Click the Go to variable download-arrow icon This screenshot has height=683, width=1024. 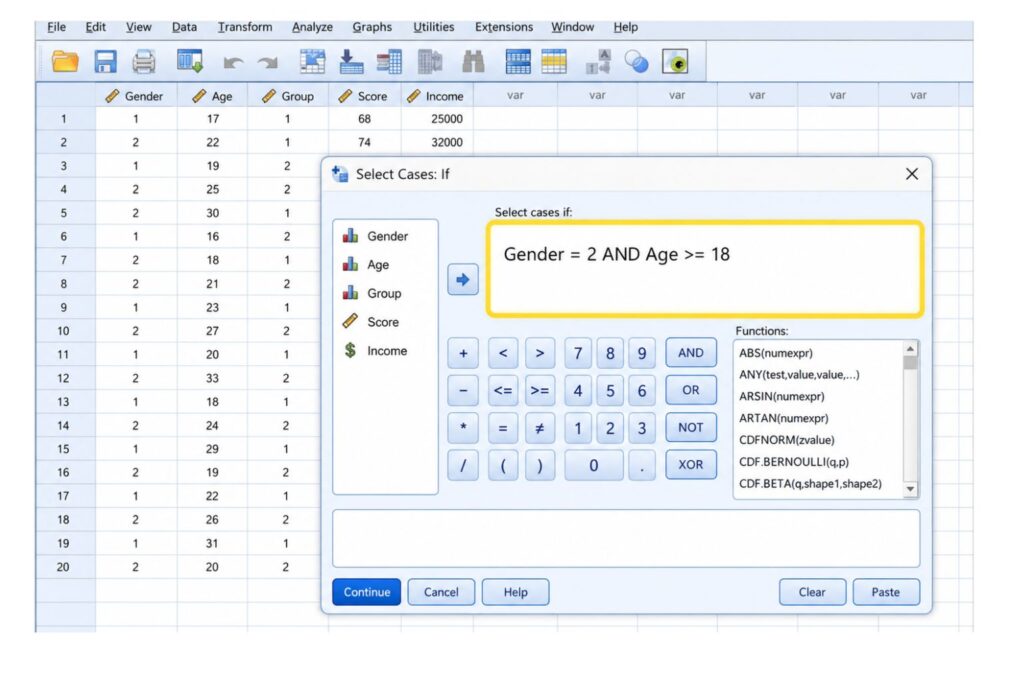(x=351, y=62)
